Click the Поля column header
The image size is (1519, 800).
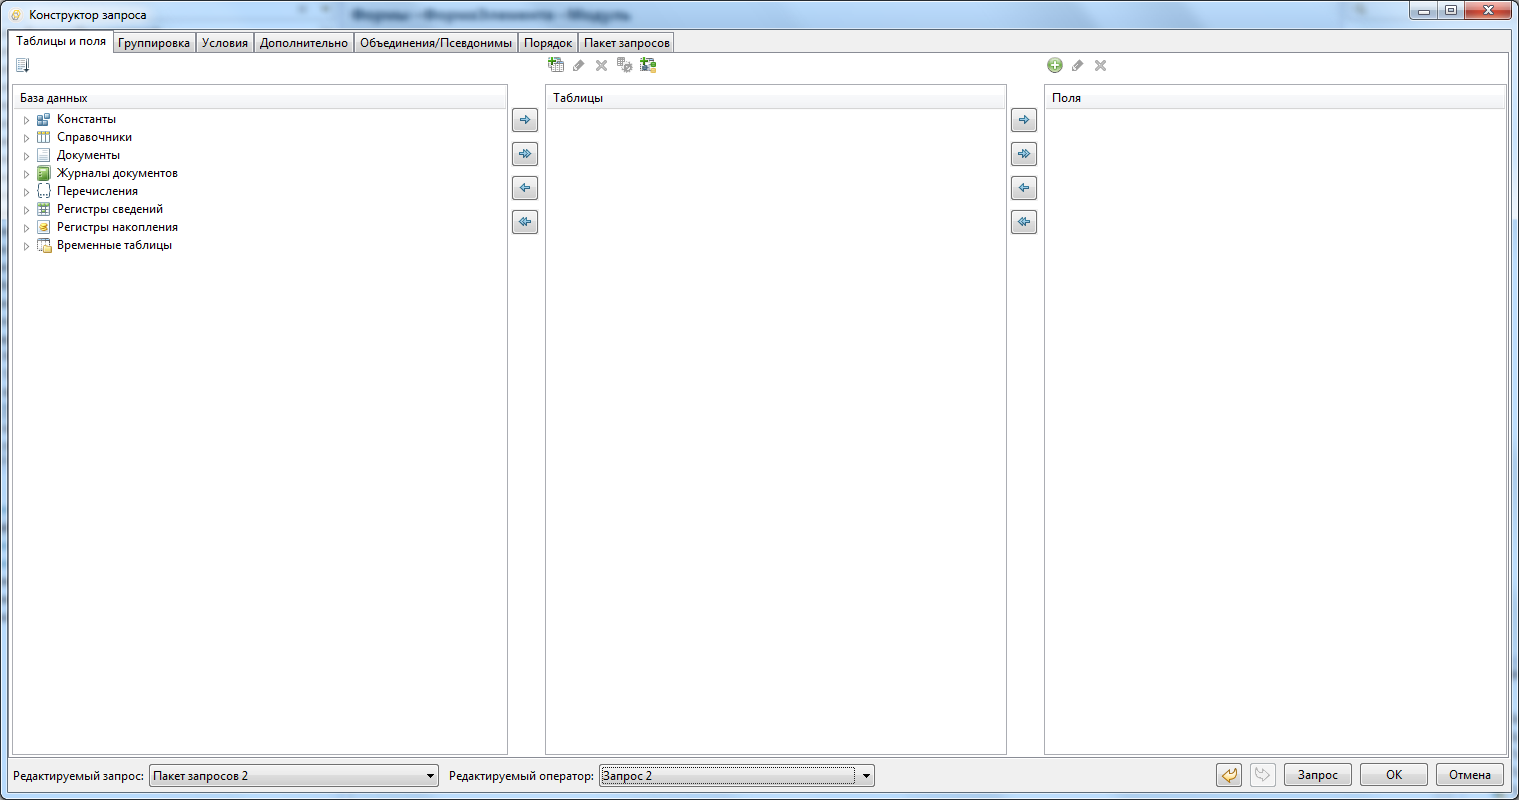coord(1275,98)
